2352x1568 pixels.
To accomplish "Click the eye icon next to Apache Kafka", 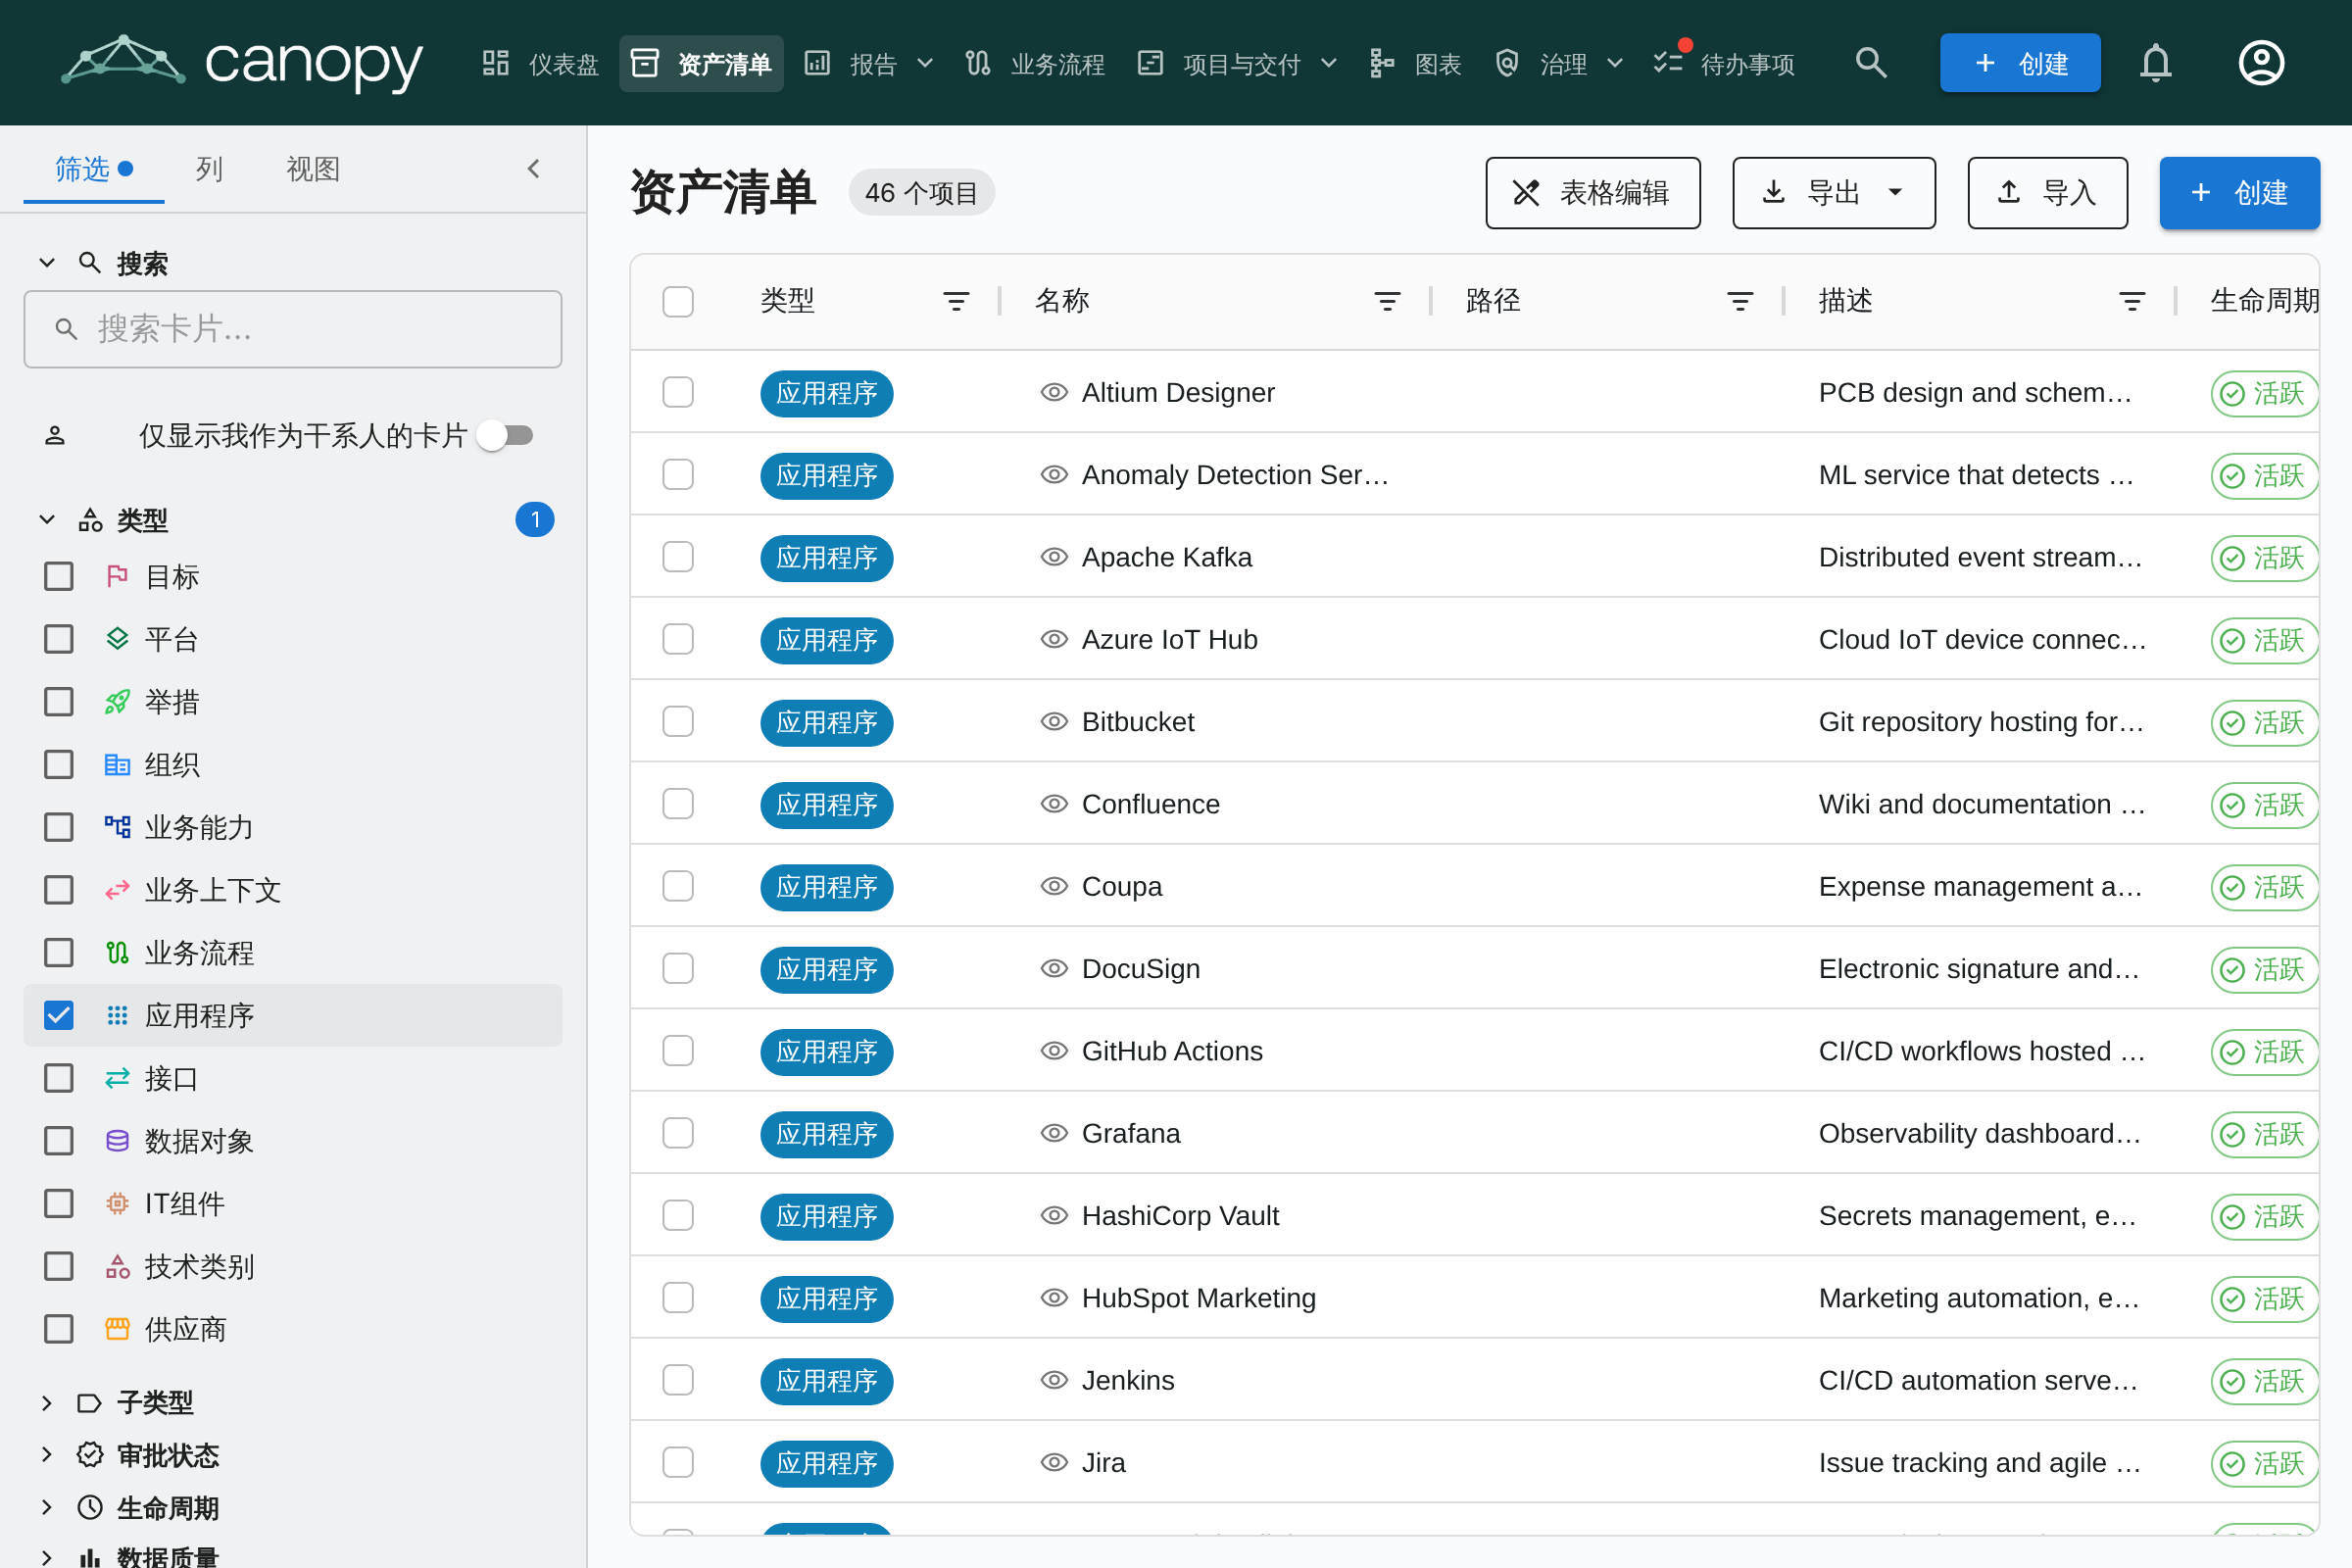I will tap(1054, 557).
